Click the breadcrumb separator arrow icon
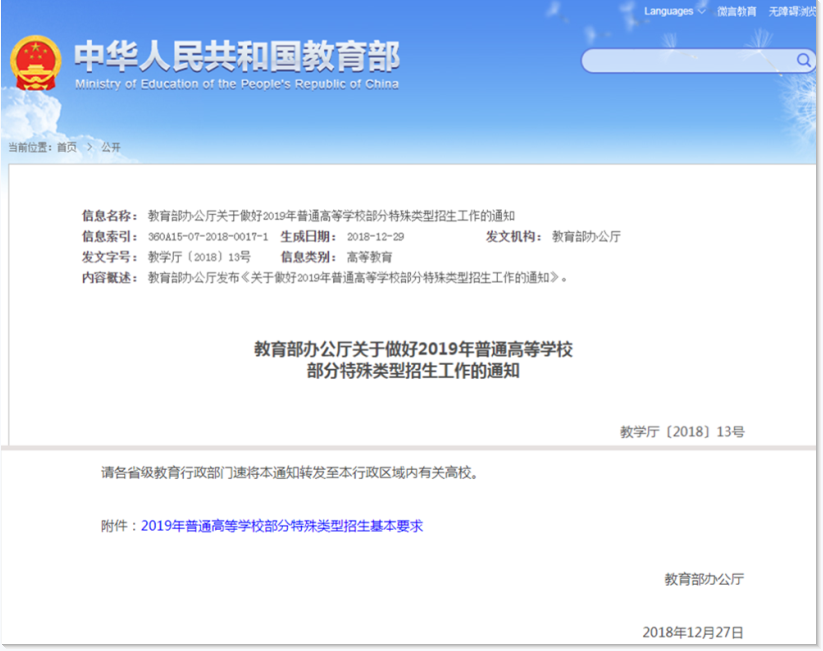This screenshot has height=651, width=823. pyautogui.click(x=90, y=146)
